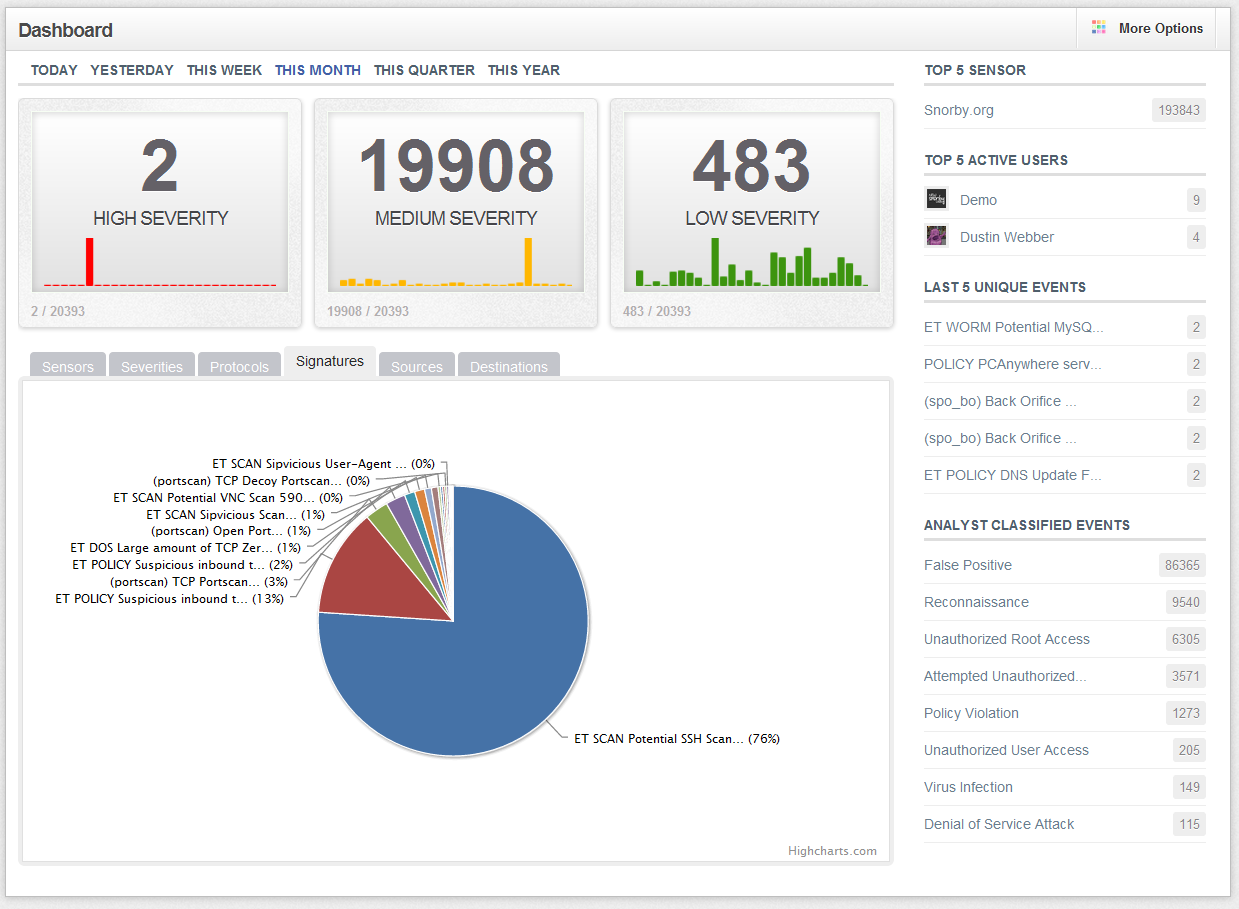This screenshot has width=1239, height=909.
Task: View False Positive classified events
Action: pos(968,565)
